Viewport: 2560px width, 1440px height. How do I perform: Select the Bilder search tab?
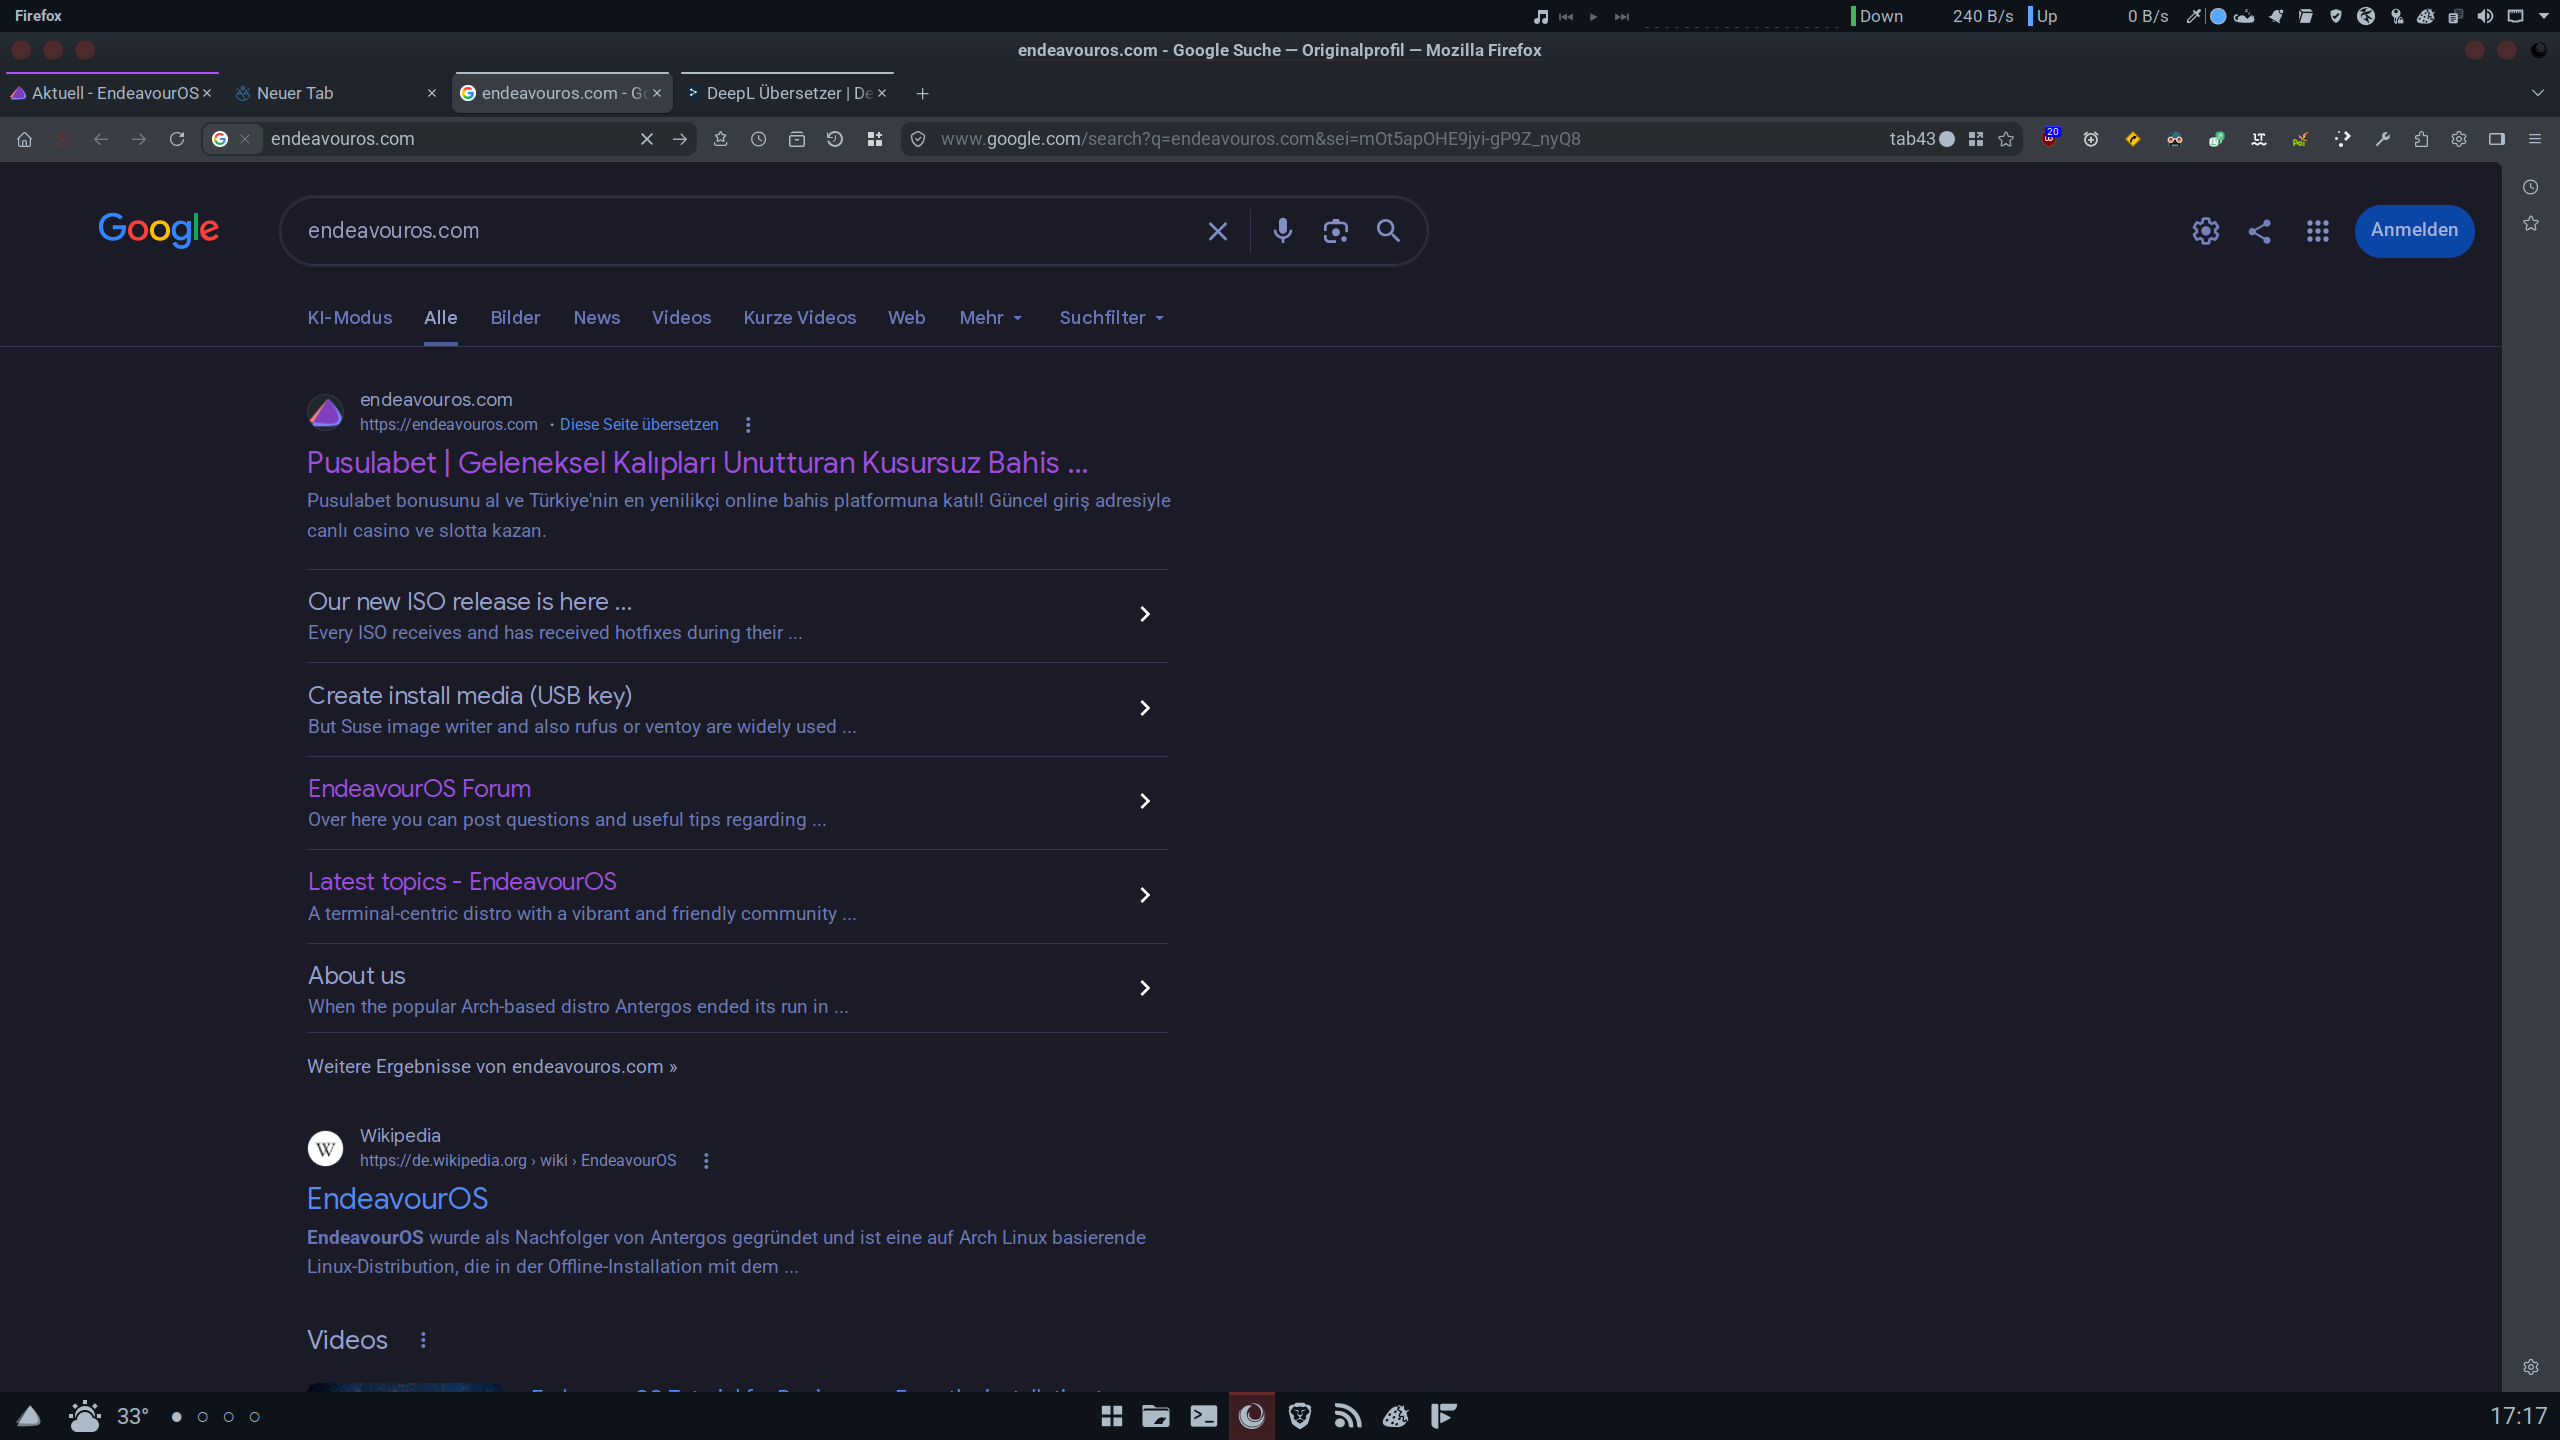tap(515, 318)
